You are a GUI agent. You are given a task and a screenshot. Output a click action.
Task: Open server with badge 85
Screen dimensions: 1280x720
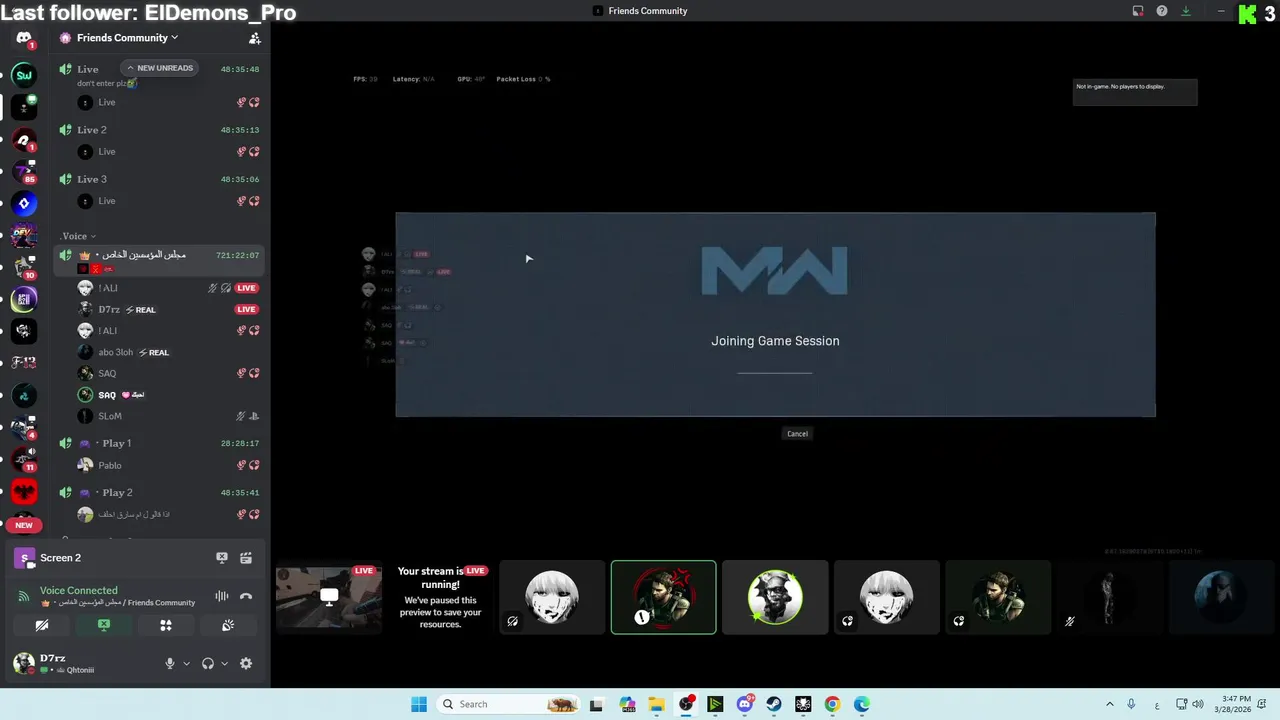24,171
